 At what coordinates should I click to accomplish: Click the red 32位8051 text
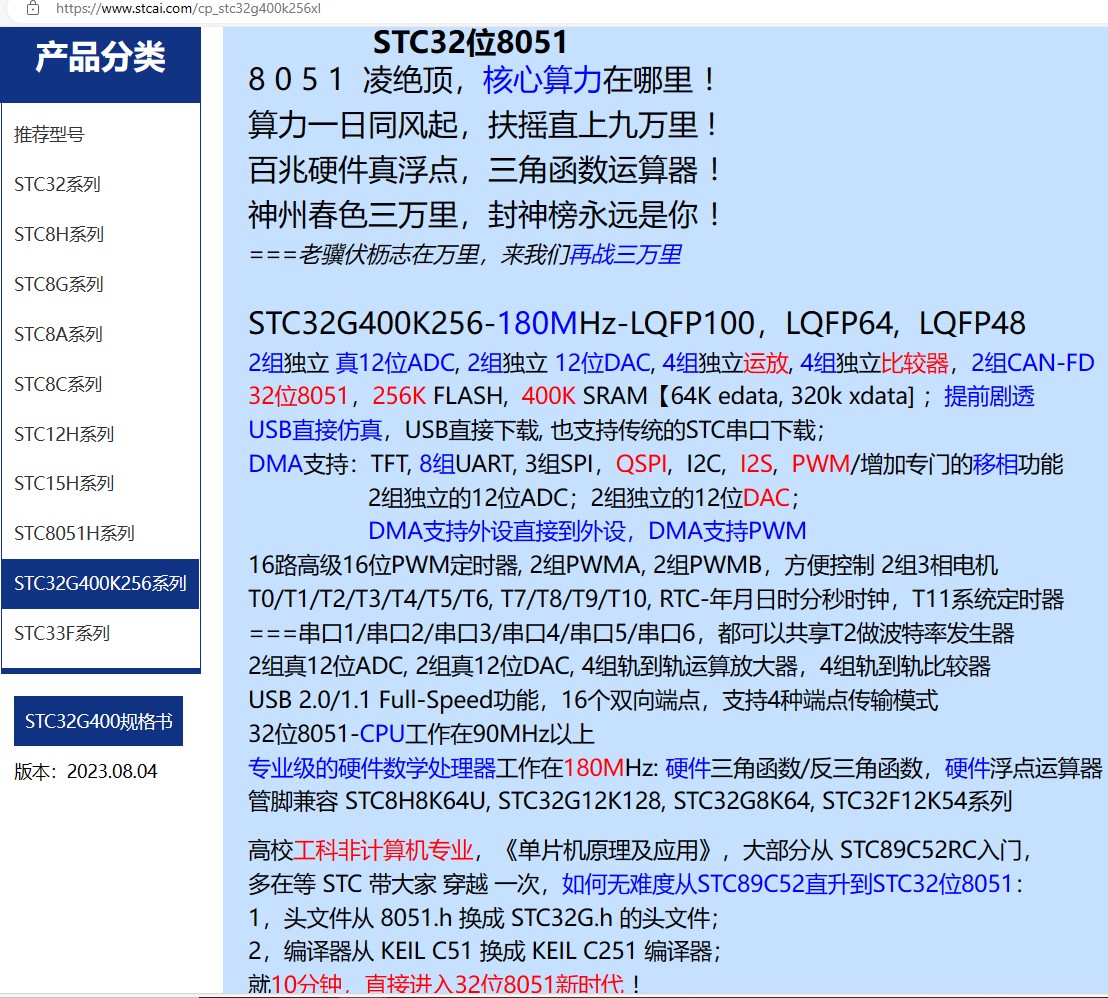(298, 397)
